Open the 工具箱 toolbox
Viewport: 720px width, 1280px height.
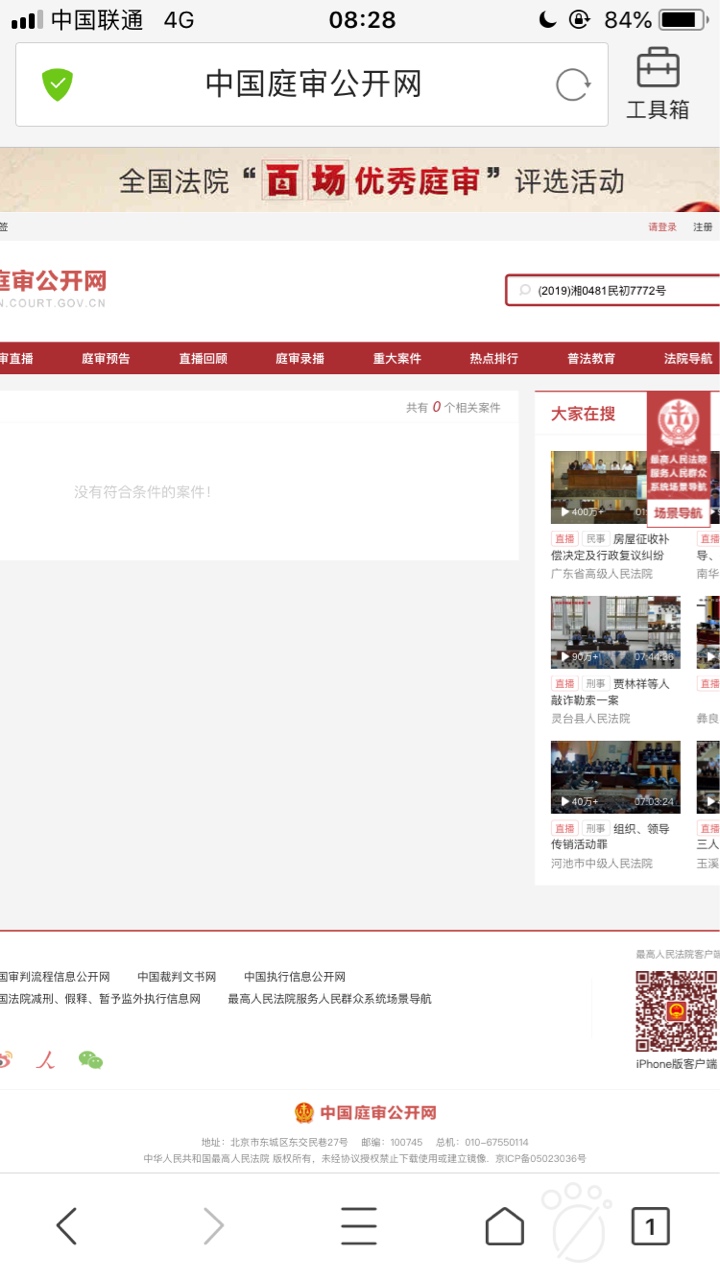tap(658, 84)
